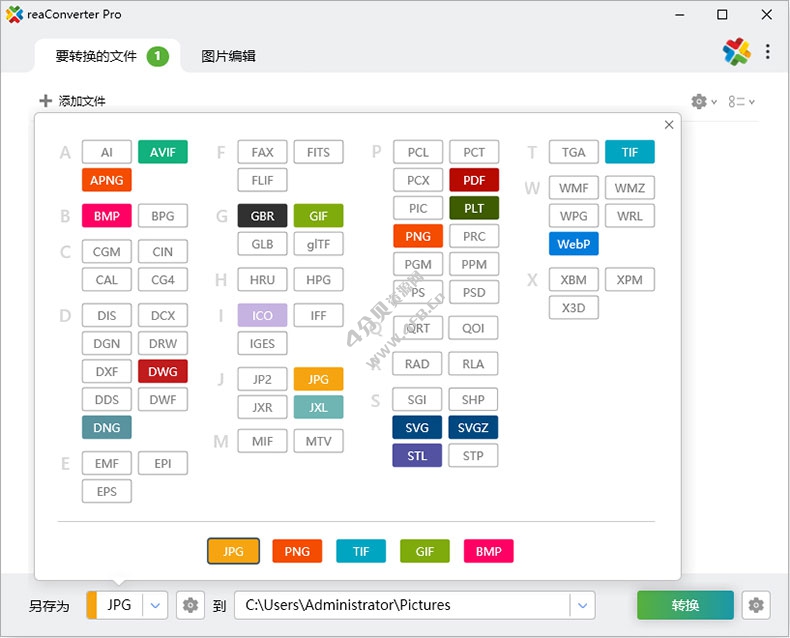Expand the output folder path dropdown

pos(582,605)
